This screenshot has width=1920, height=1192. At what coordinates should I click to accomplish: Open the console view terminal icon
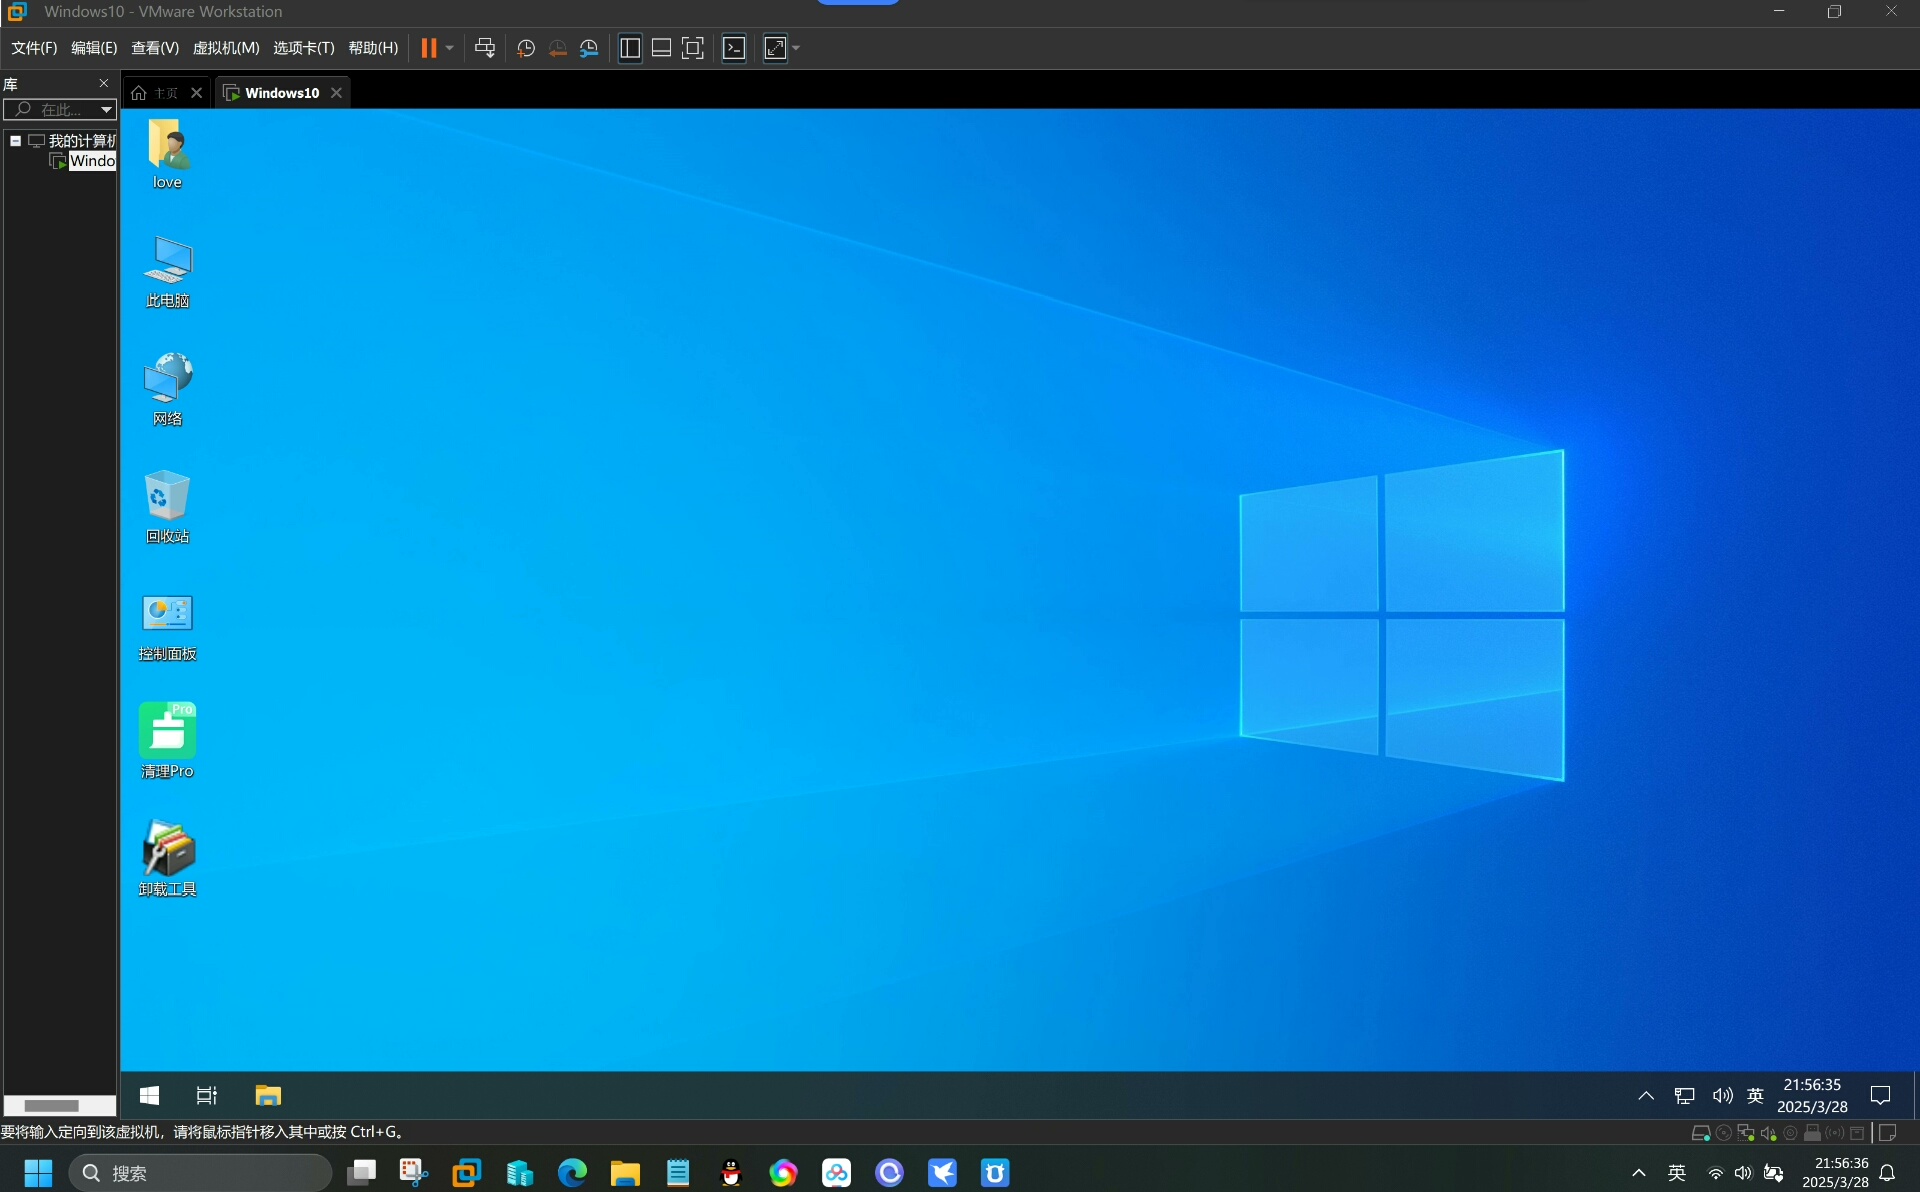point(734,48)
